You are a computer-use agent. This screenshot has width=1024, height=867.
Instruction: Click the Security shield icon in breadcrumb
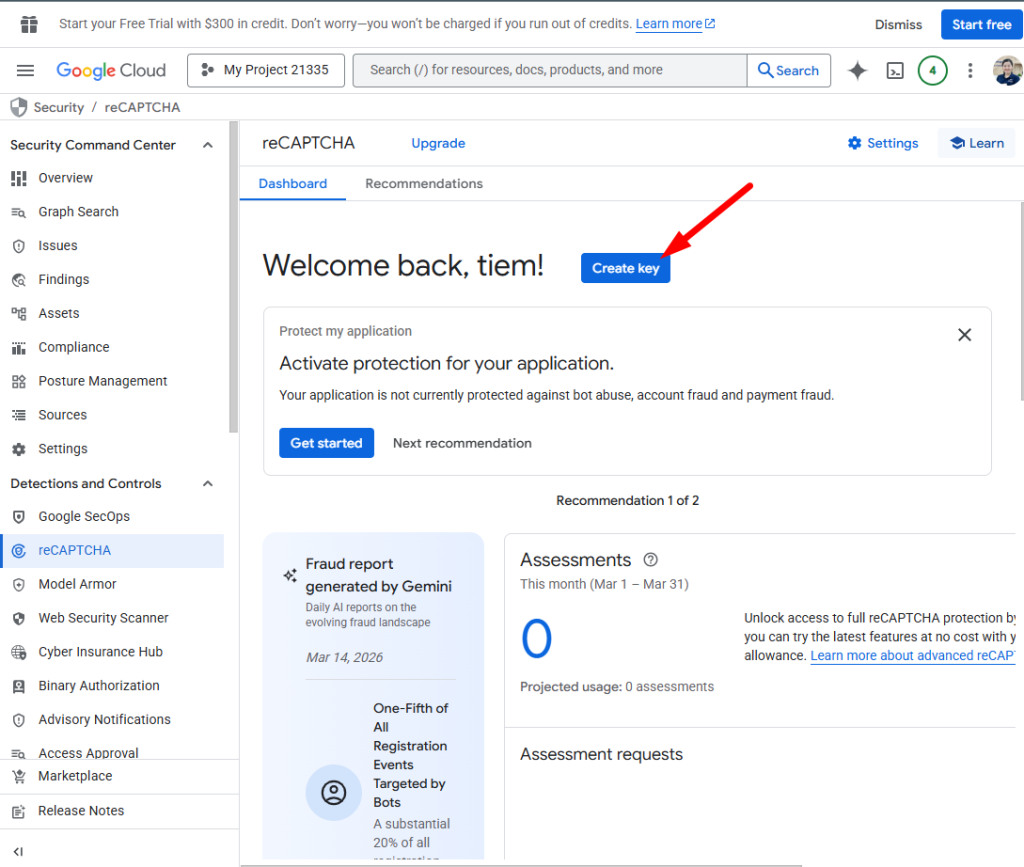(19, 107)
